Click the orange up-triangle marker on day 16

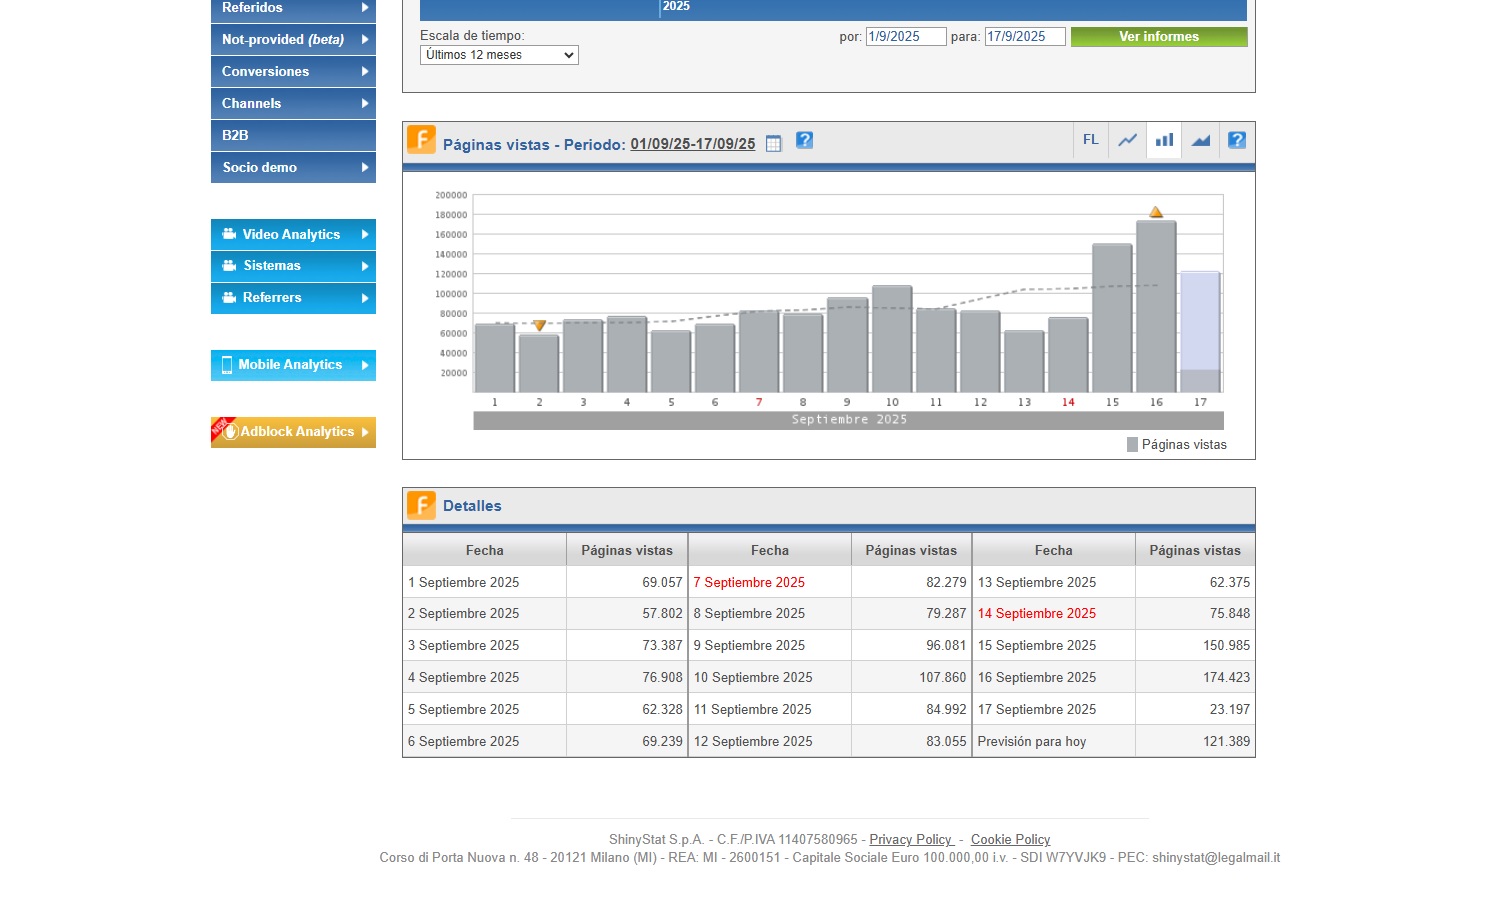(x=1156, y=212)
